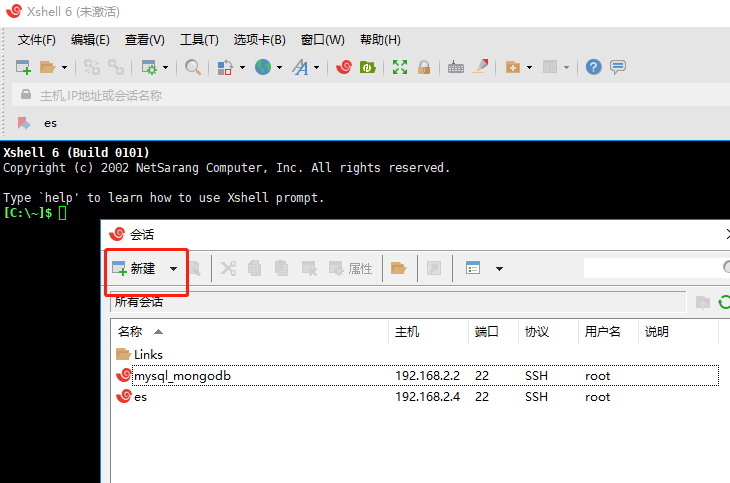The width and height of the screenshot is (730, 483).
Task: Expand the Font dropdown arrow
Action: [317, 68]
